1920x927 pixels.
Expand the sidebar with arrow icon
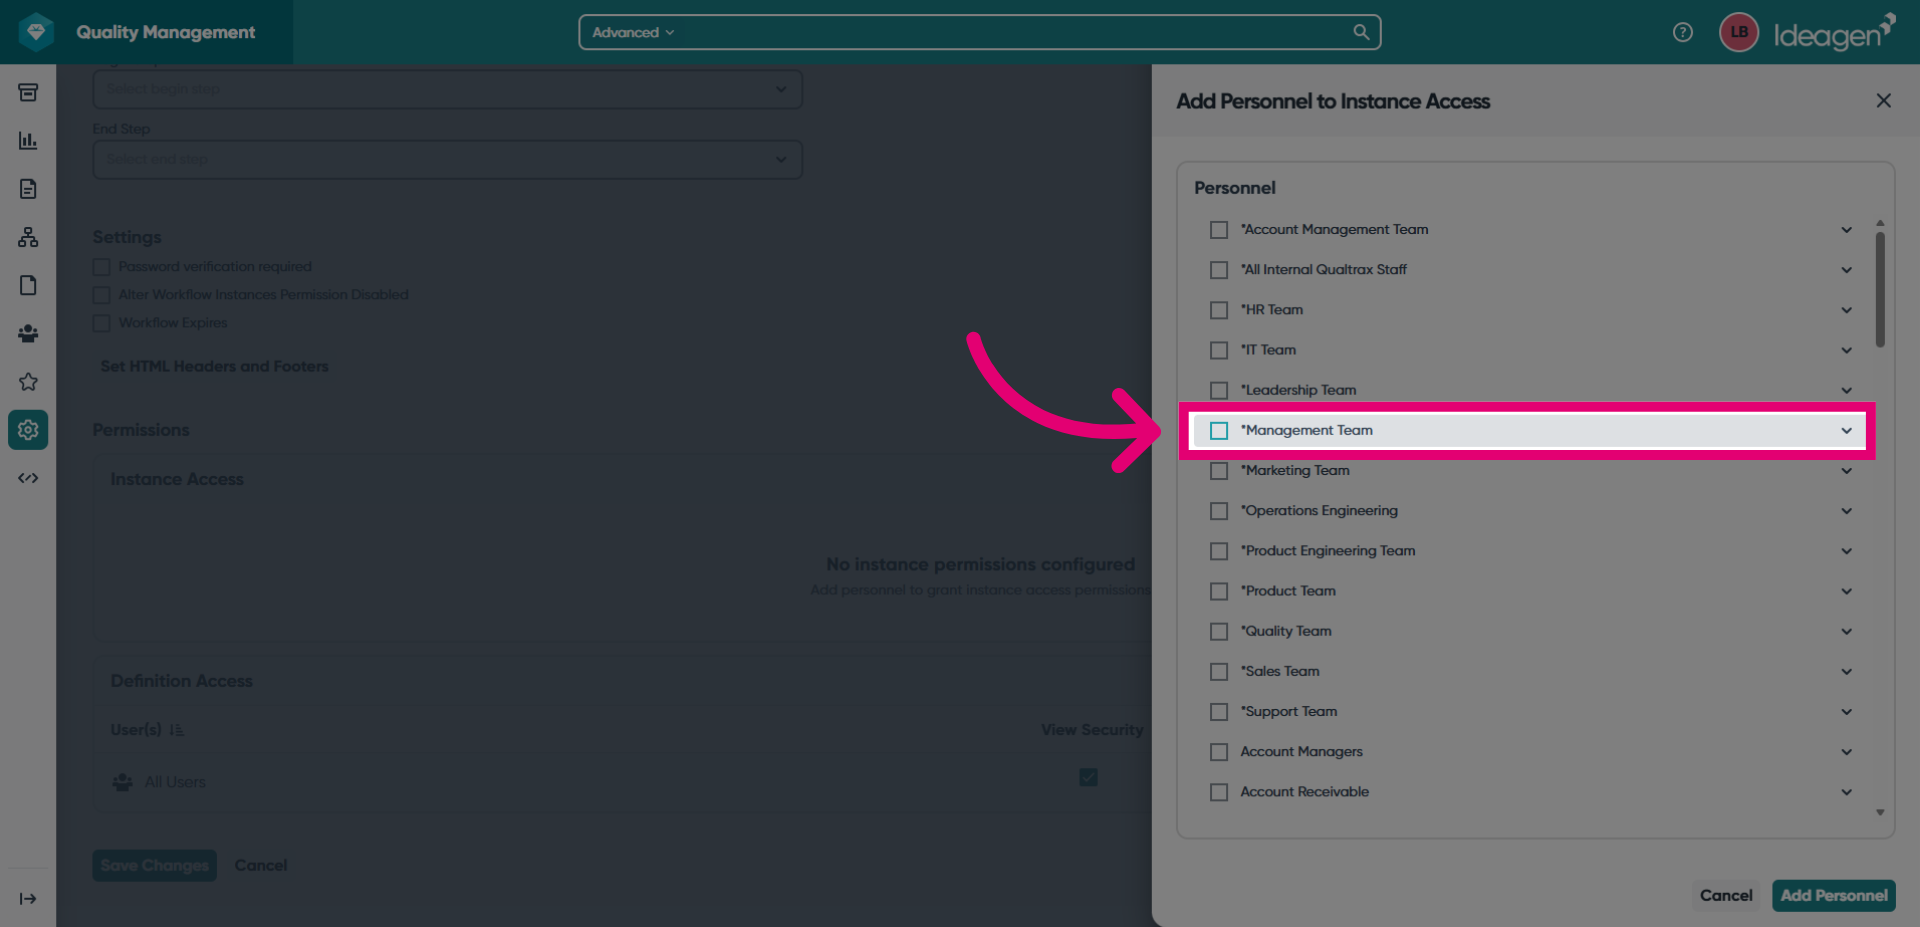[x=28, y=899]
